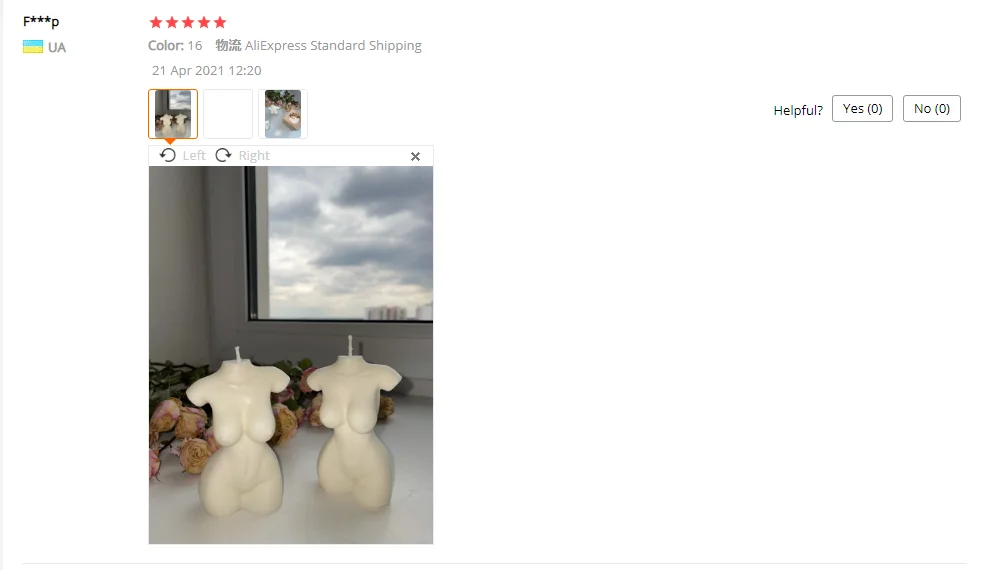Click the "Color: 16" variant text
Image resolution: width=987 pixels, height=570 pixels.
175,45
